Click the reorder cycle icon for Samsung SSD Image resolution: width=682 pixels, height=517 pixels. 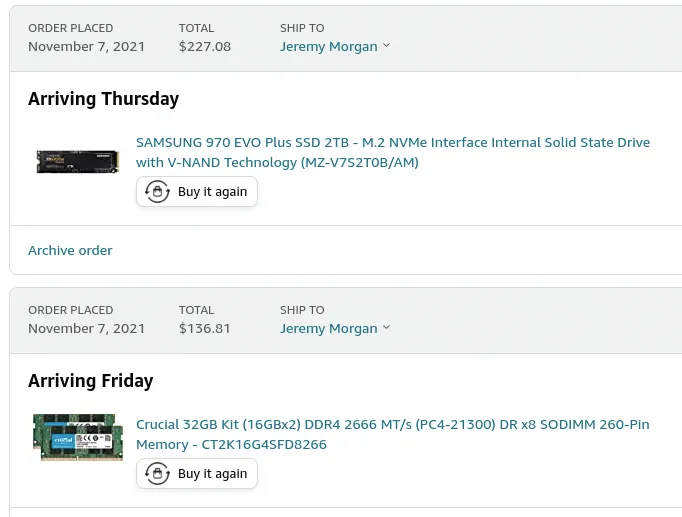point(157,192)
